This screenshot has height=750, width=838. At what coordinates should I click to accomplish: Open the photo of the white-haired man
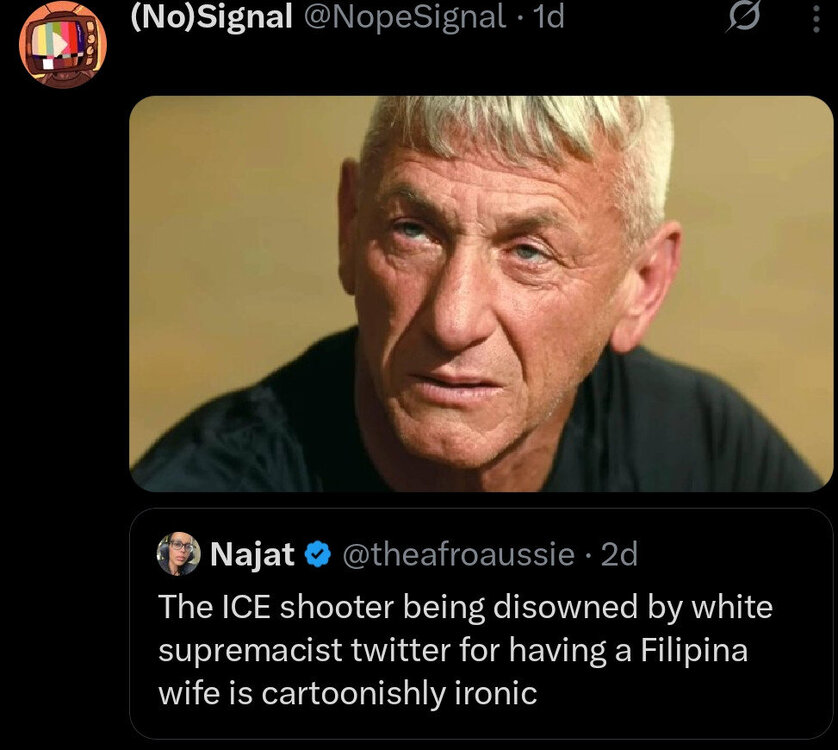480,293
